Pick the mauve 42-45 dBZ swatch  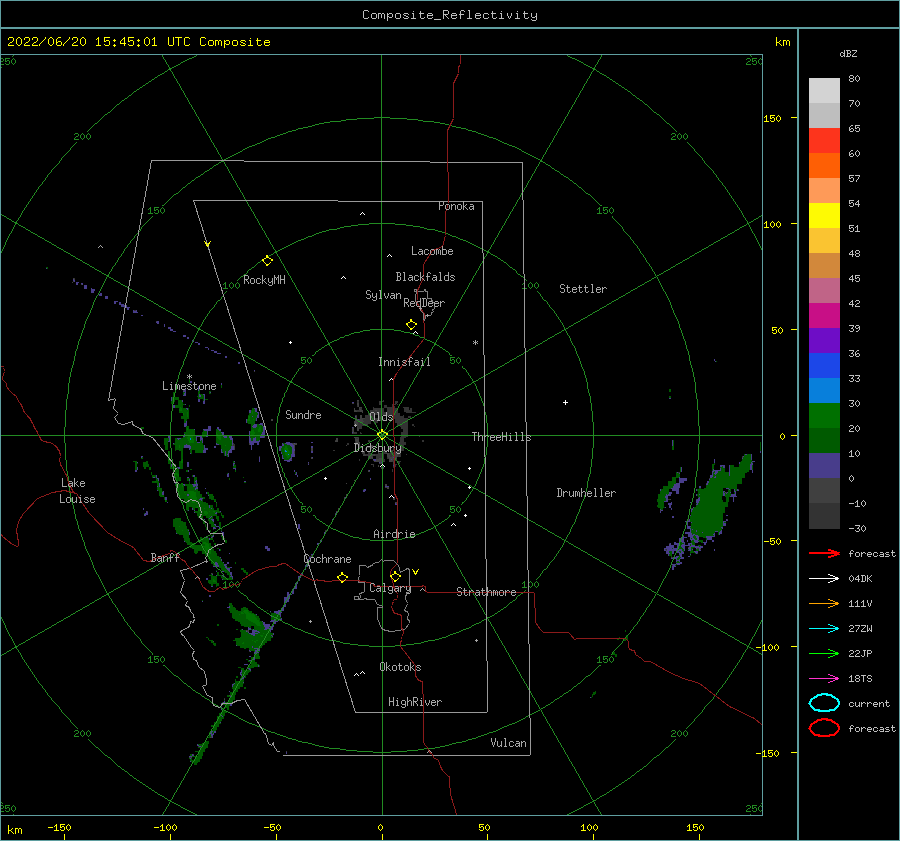click(x=824, y=290)
